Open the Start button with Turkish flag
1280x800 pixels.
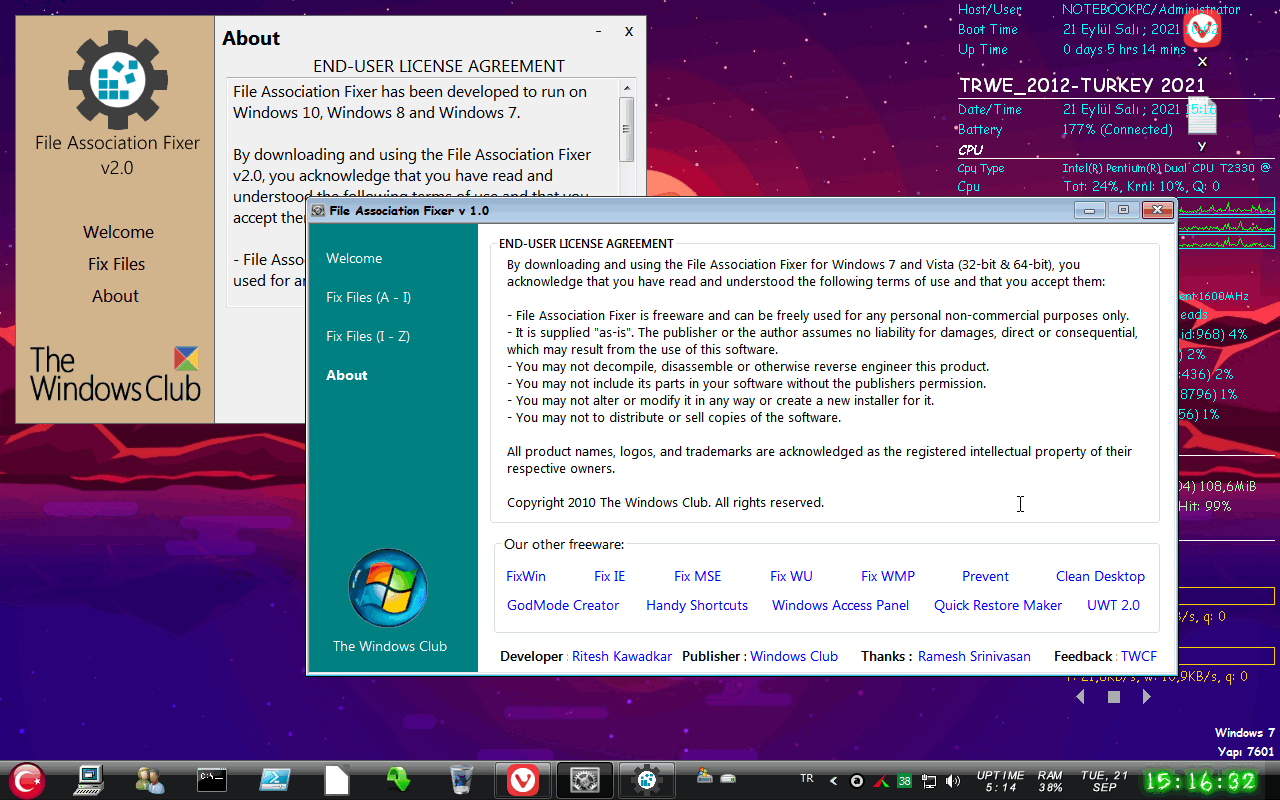[x=27, y=779]
